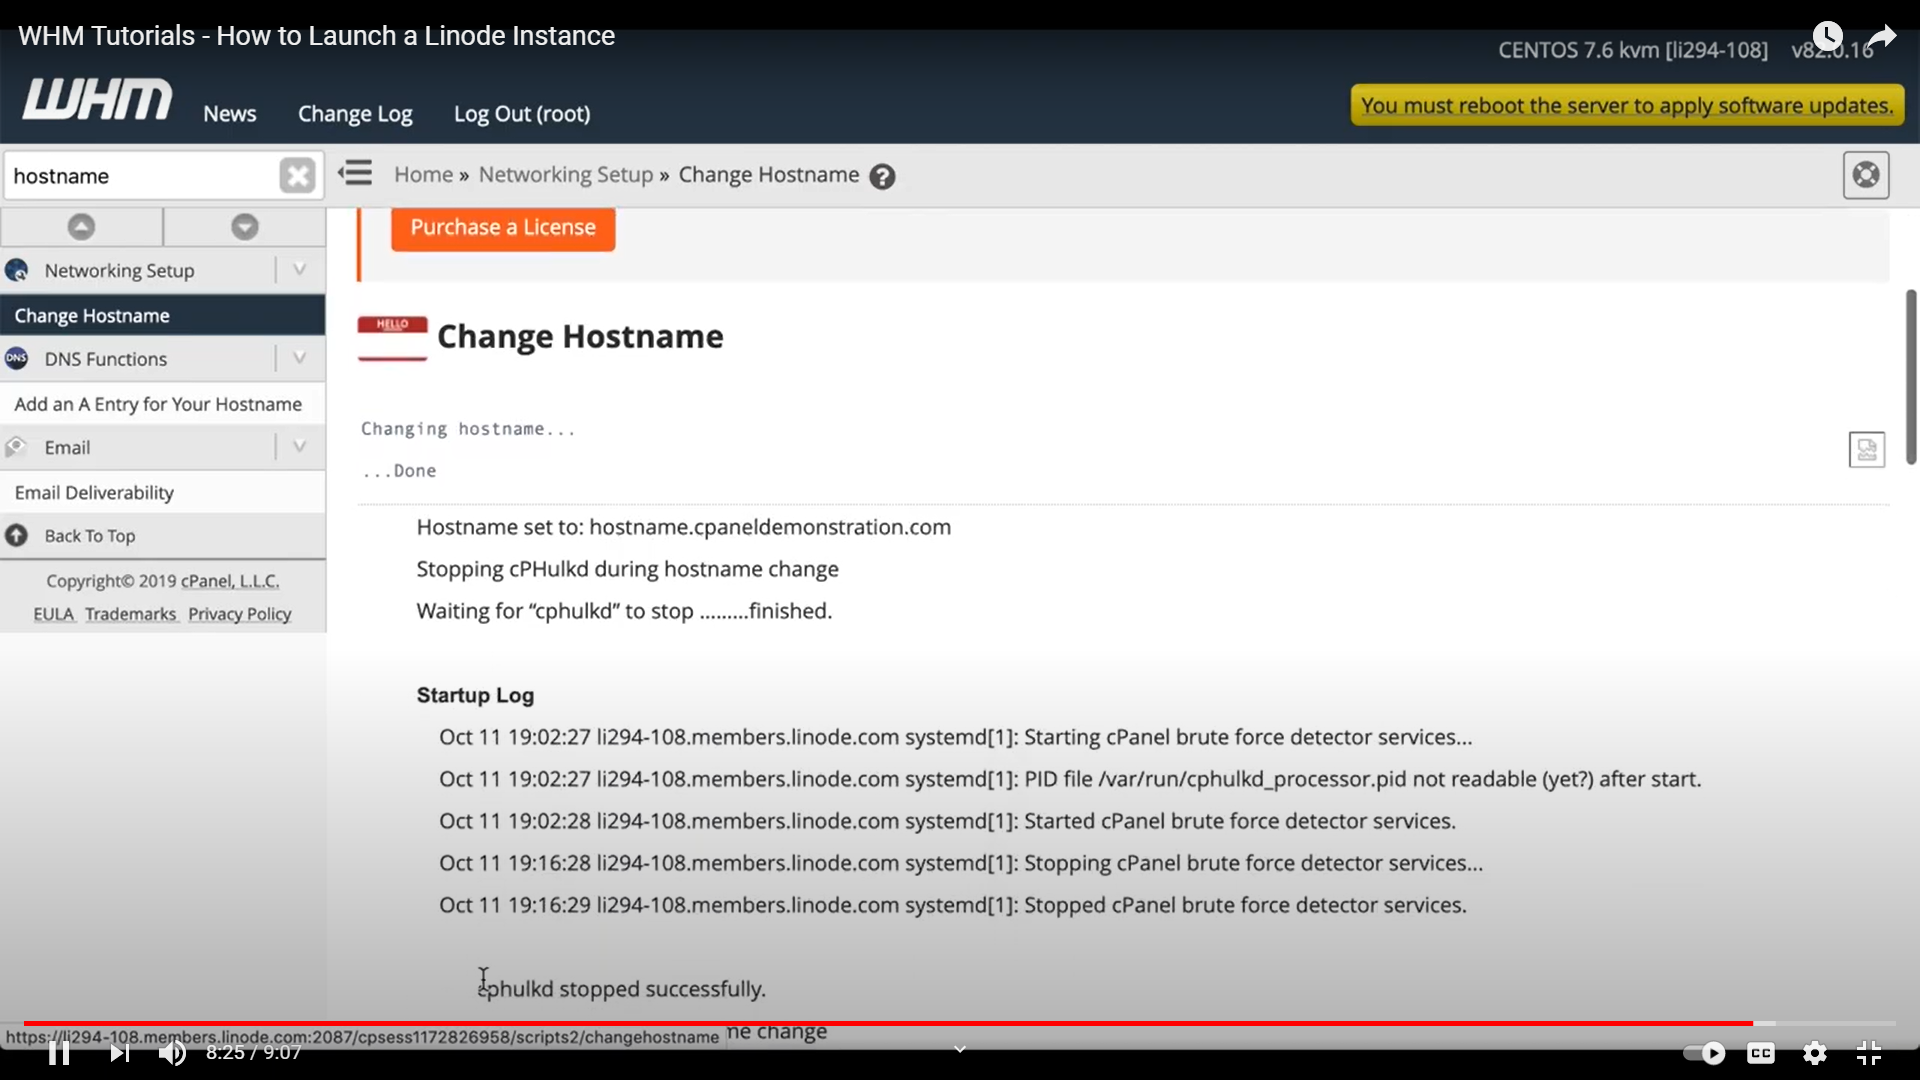
Task: Click the sidebar menu toggle icon
Action: tap(355, 174)
